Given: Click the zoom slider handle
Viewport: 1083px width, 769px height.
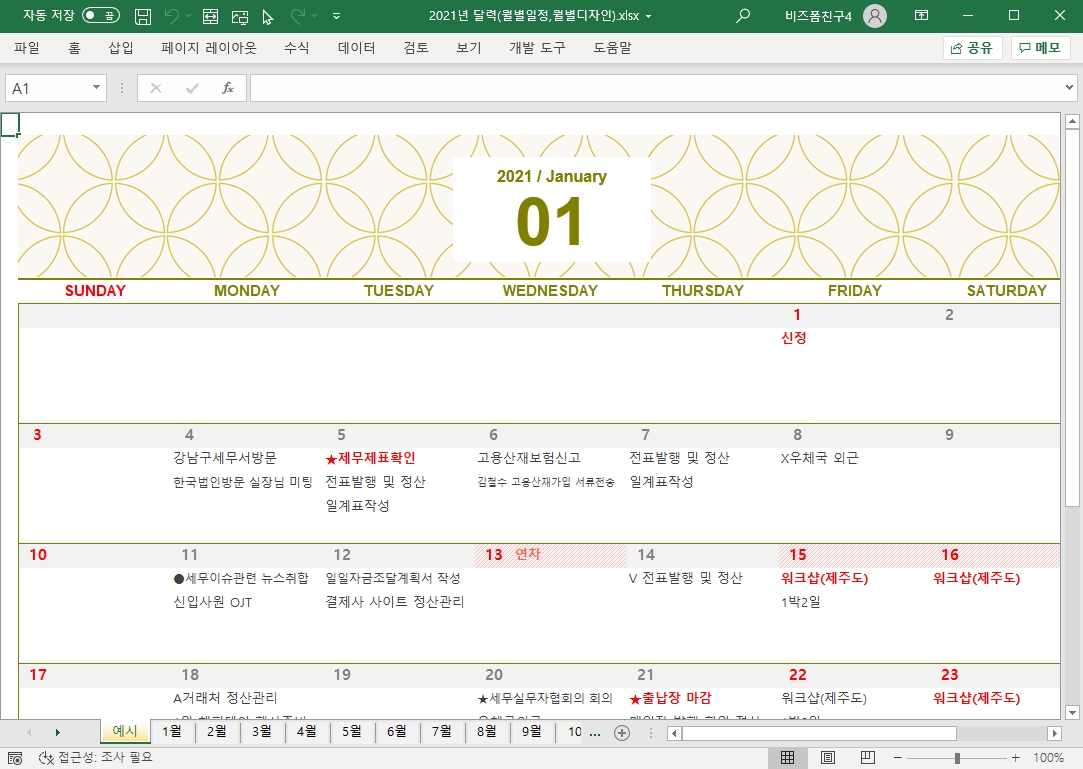Looking at the screenshot, I should click(x=957, y=758).
